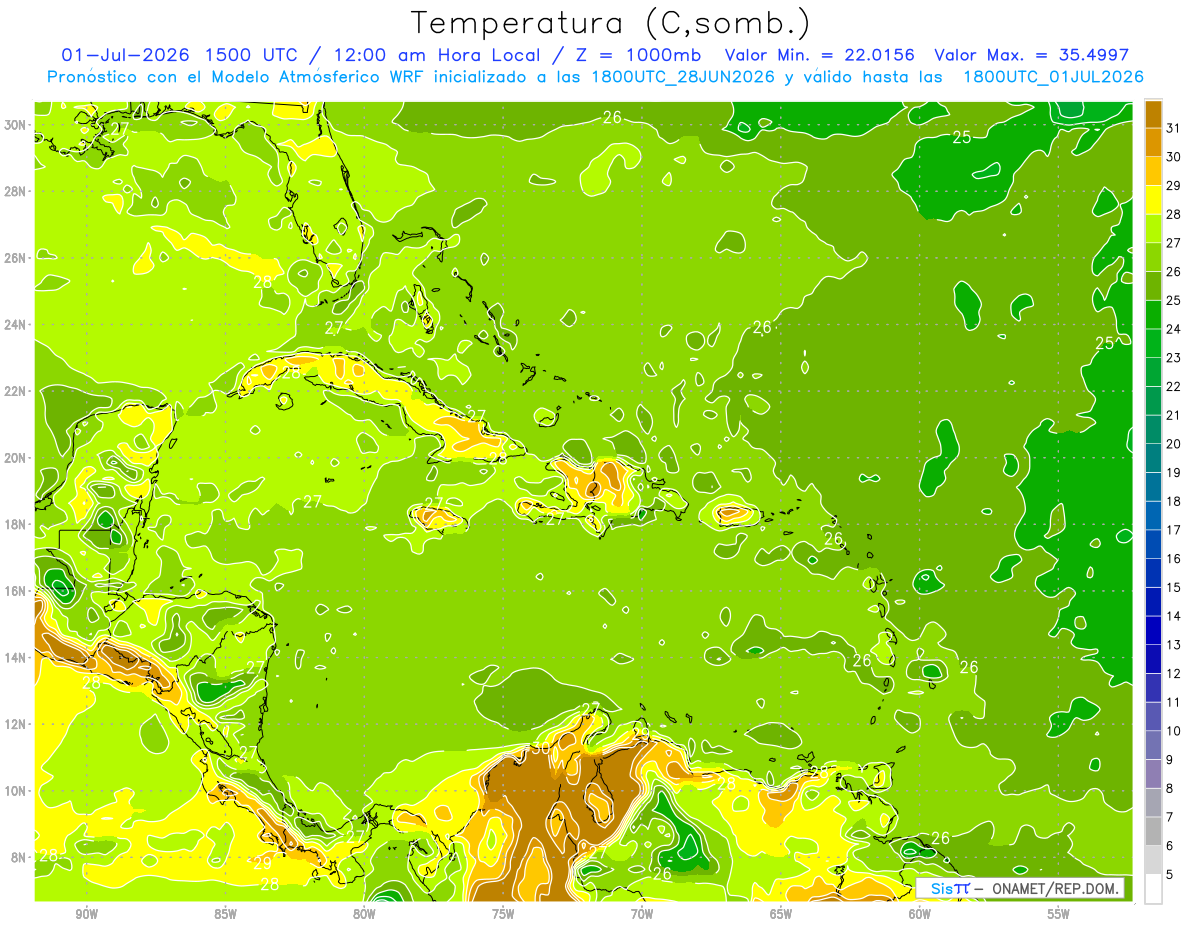Click the '1800UTC_28JUN2026' initialization time

[x=683, y=77]
